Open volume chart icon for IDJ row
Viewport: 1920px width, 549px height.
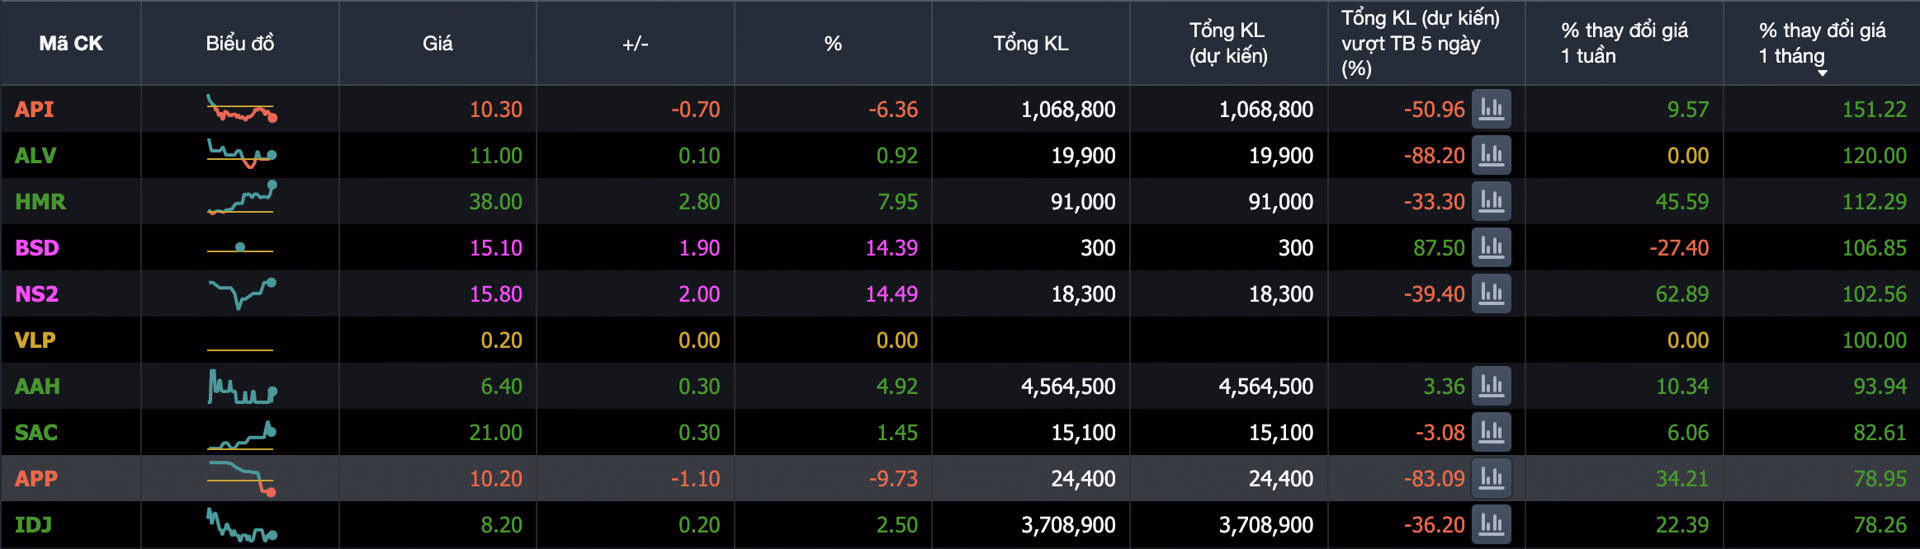pos(1491,524)
